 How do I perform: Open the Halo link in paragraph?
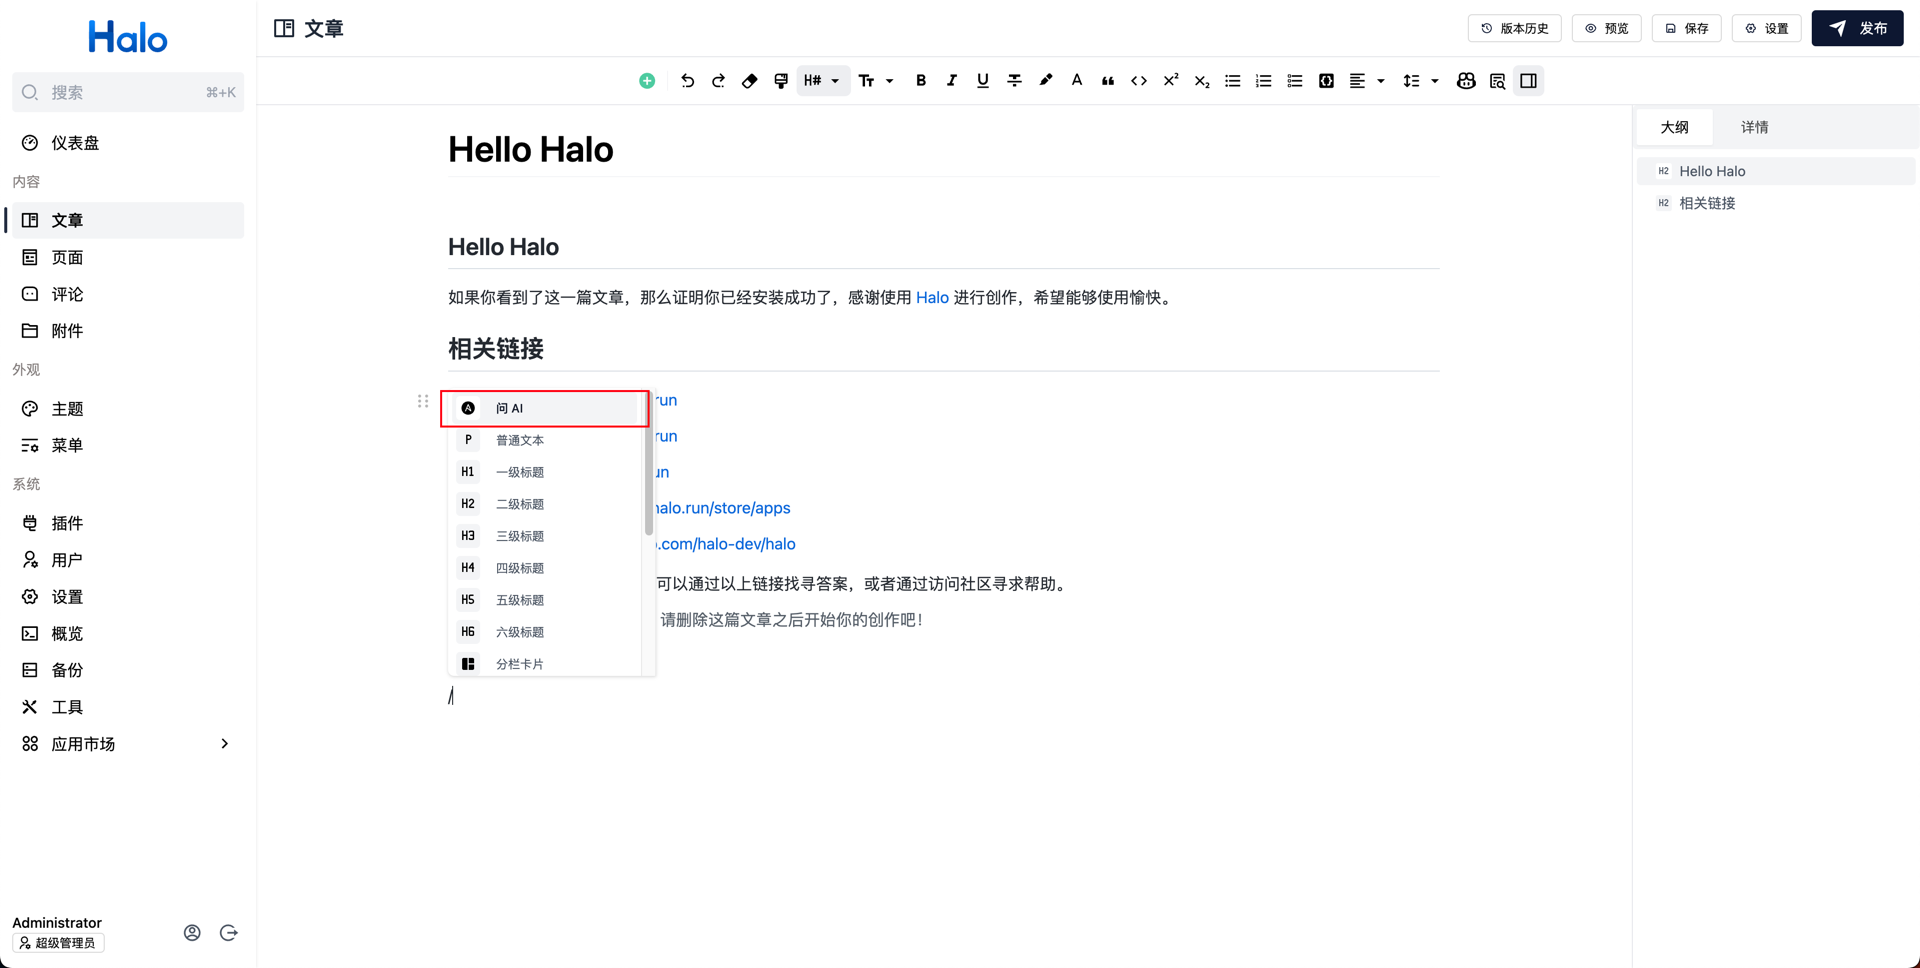(932, 298)
